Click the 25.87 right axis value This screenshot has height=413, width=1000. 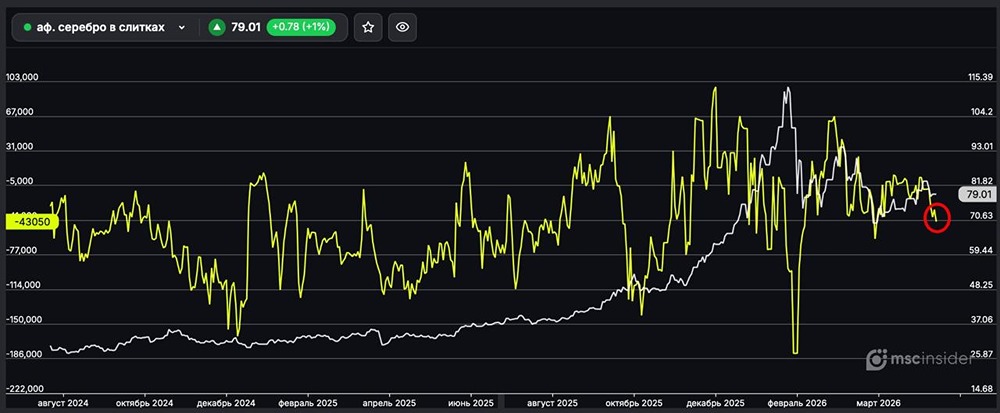[982, 354]
